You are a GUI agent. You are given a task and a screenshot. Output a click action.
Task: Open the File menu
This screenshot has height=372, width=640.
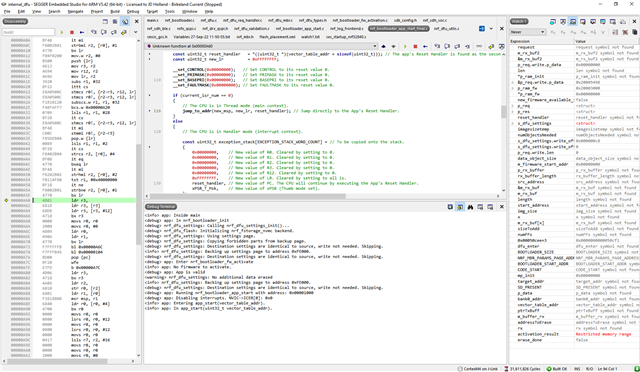pyautogui.click(x=7, y=11)
